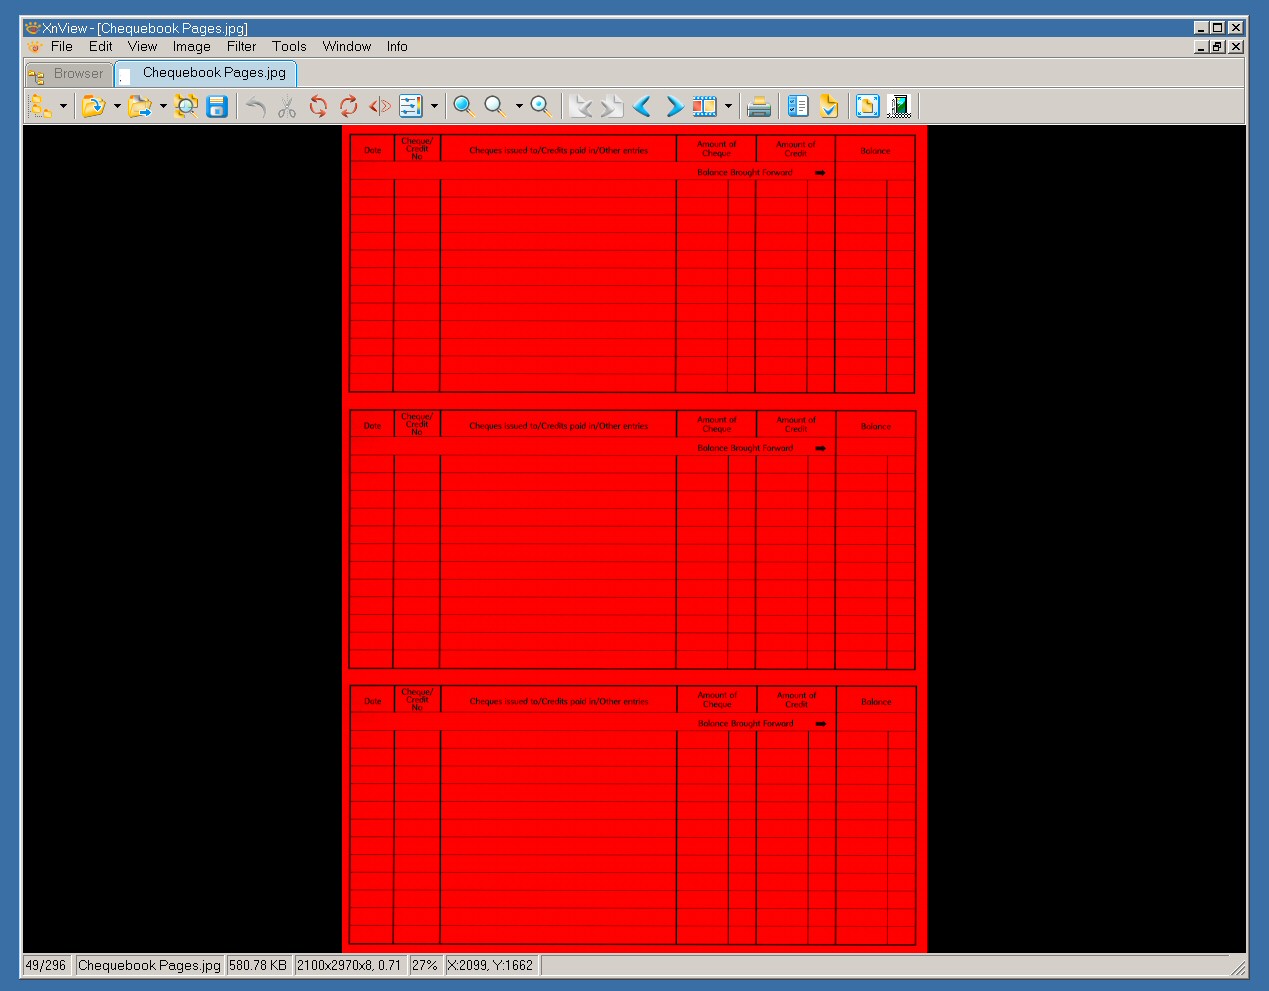
Task: Minimize the inner document window
Action: [1202, 47]
